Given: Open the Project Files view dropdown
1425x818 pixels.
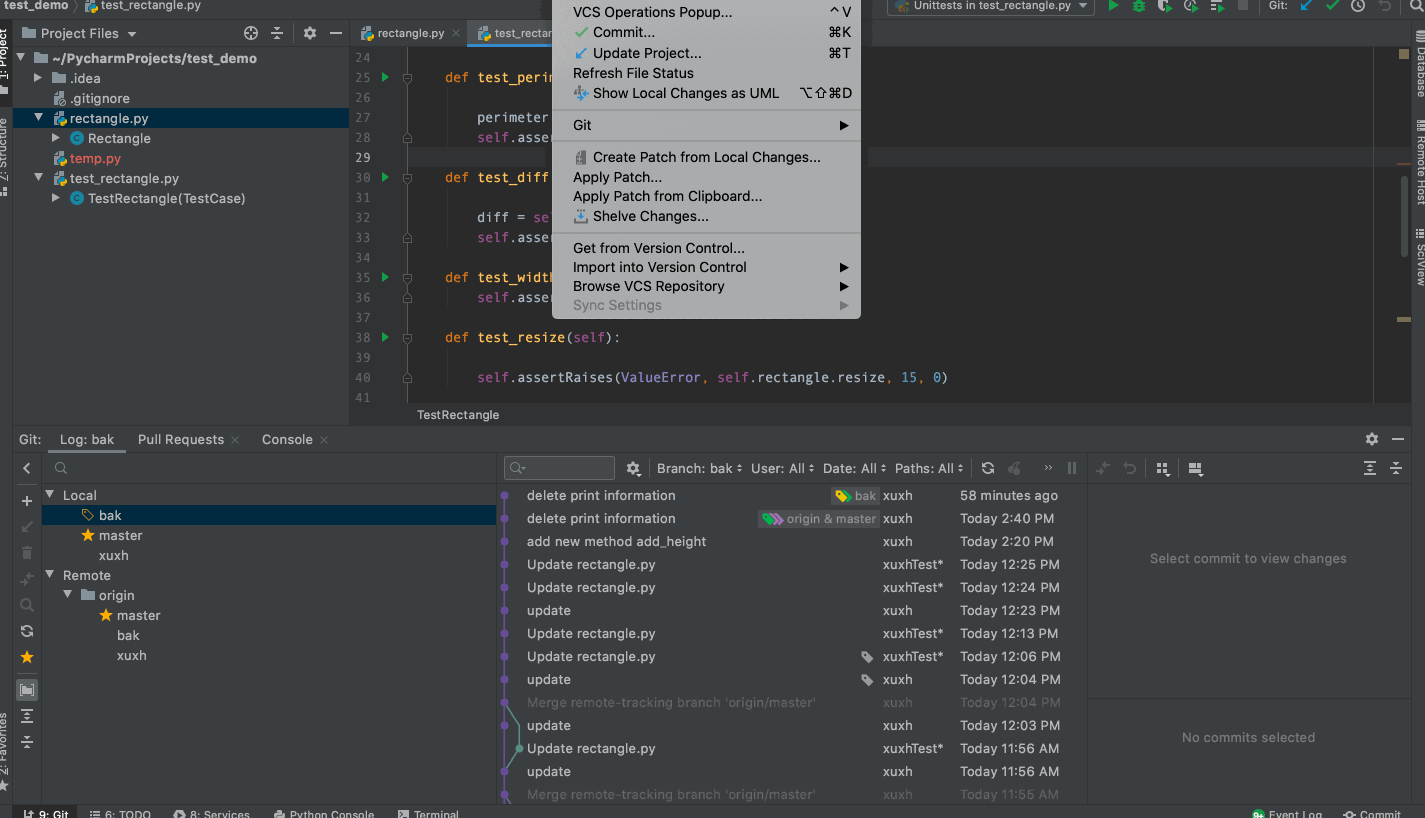Looking at the screenshot, I should pyautogui.click(x=80, y=33).
